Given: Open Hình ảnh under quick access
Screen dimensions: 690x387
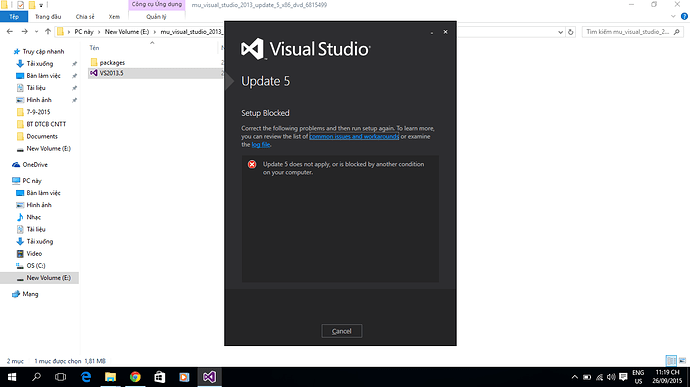Looking at the screenshot, I should point(39,100).
